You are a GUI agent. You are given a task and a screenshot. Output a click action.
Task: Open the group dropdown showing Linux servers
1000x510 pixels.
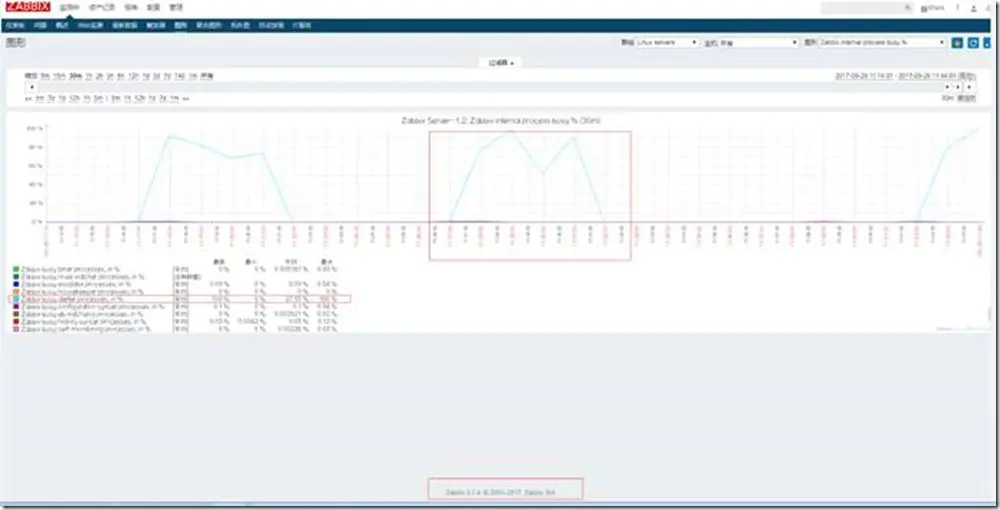pos(667,43)
